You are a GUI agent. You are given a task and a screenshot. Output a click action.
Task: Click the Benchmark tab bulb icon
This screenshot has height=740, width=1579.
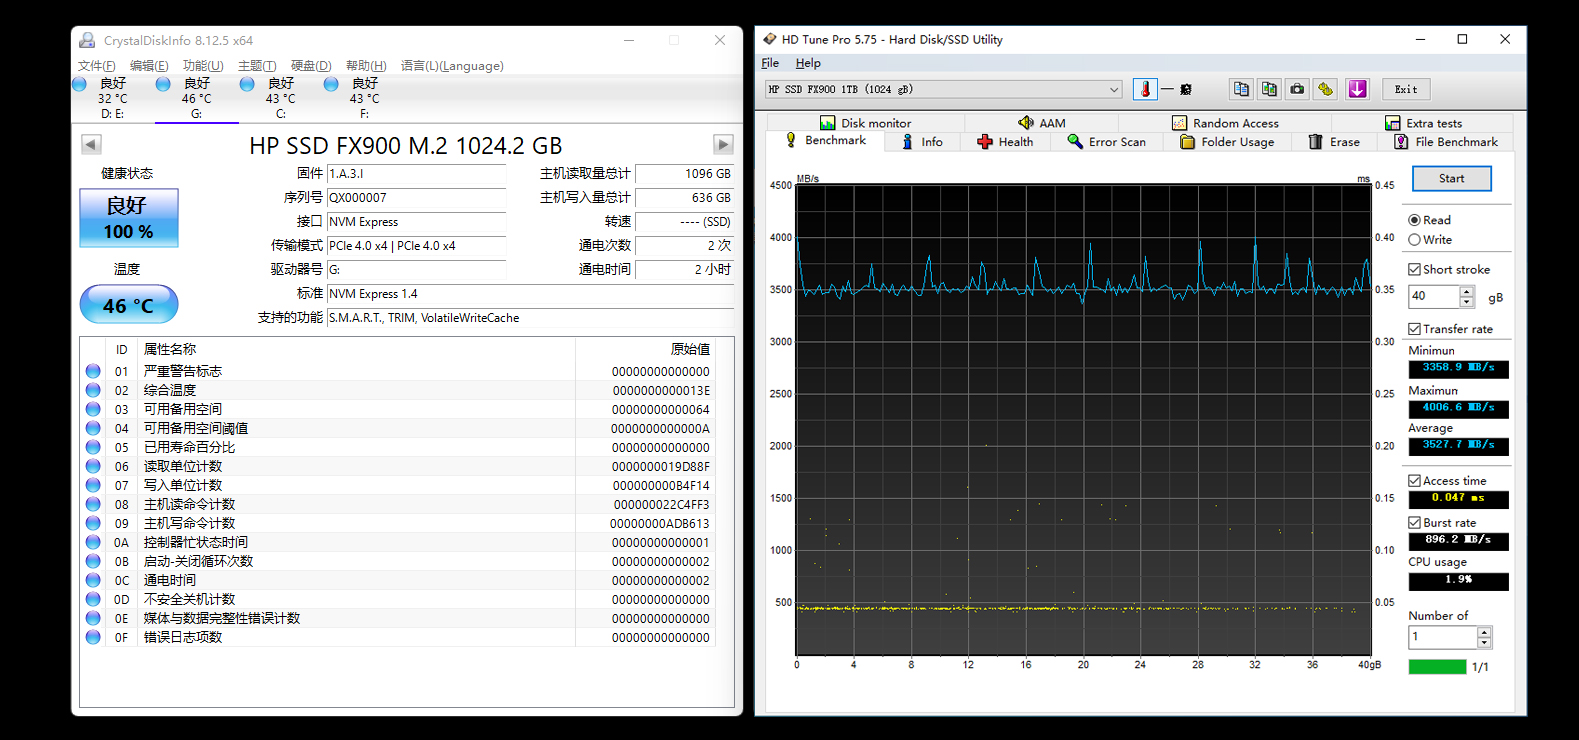click(791, 141)
